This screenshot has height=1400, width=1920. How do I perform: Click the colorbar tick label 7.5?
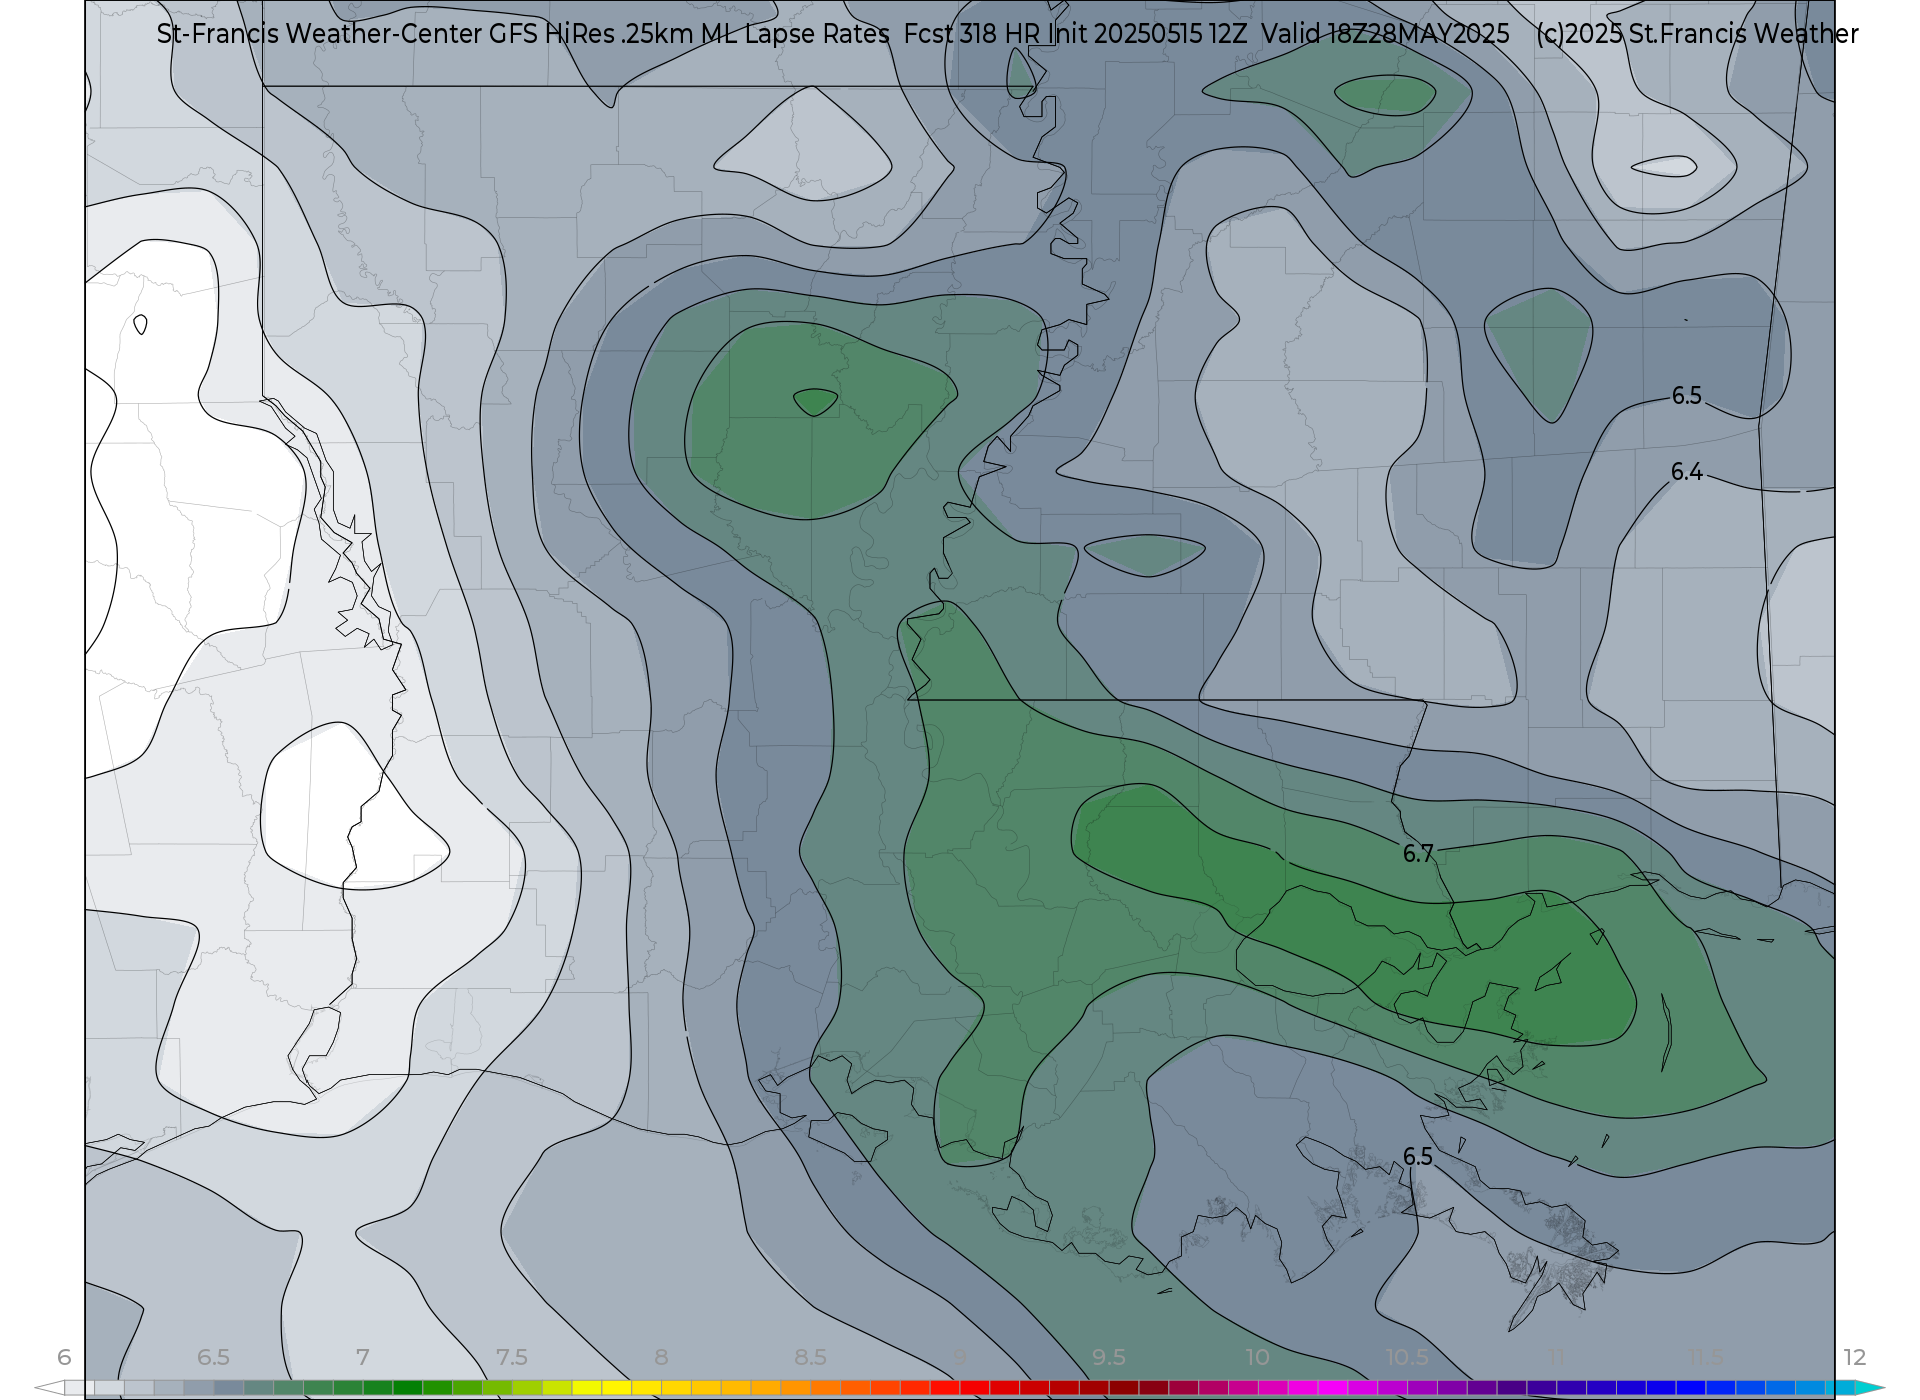pyautogui.click(x=511, y=1357)
